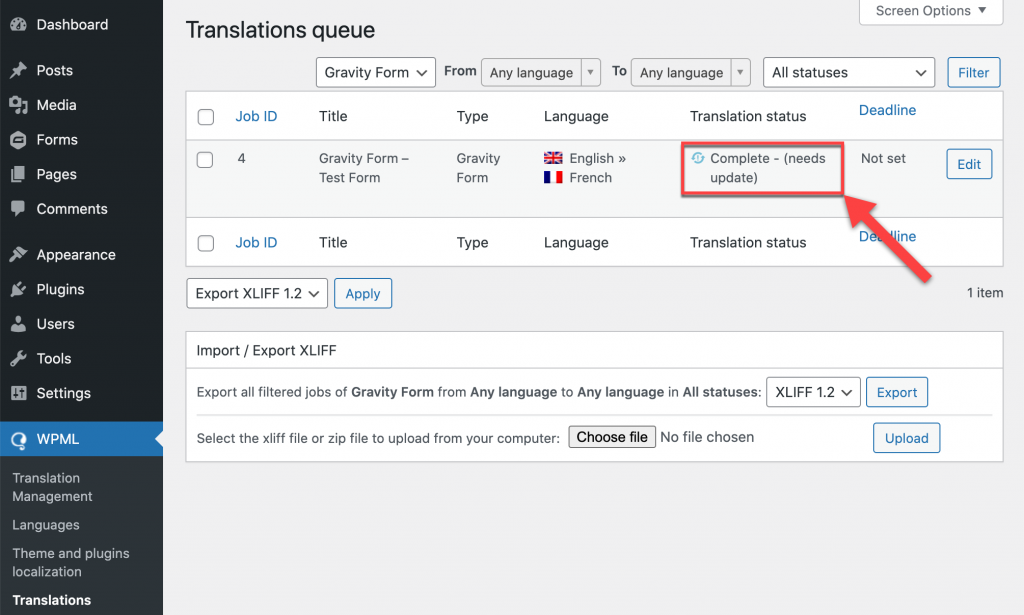Open the Pages menu
Image resolution: width=1024 pixels, height=615 pixels.
tap(56, 174)
